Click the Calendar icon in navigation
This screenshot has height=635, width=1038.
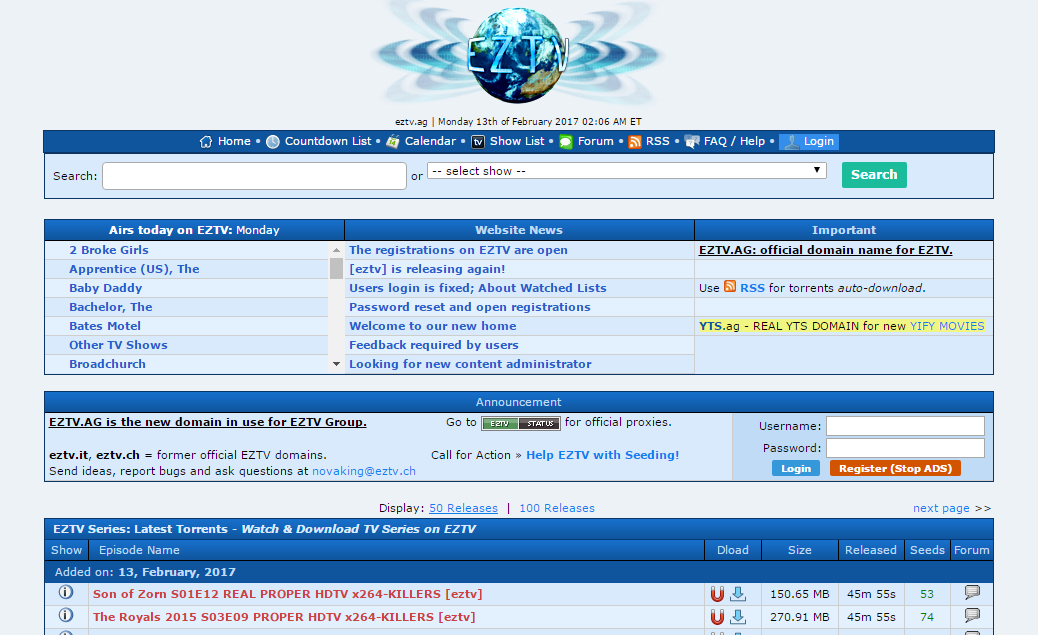(x=393, y=142)
